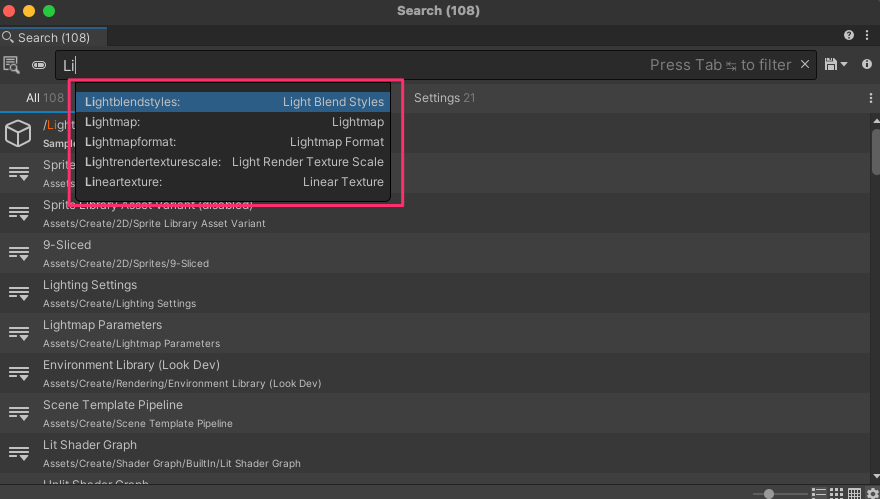This screenshot has width=880, height=499.
Task: Open the saved searches panel icon
Action: coord(12,65)
